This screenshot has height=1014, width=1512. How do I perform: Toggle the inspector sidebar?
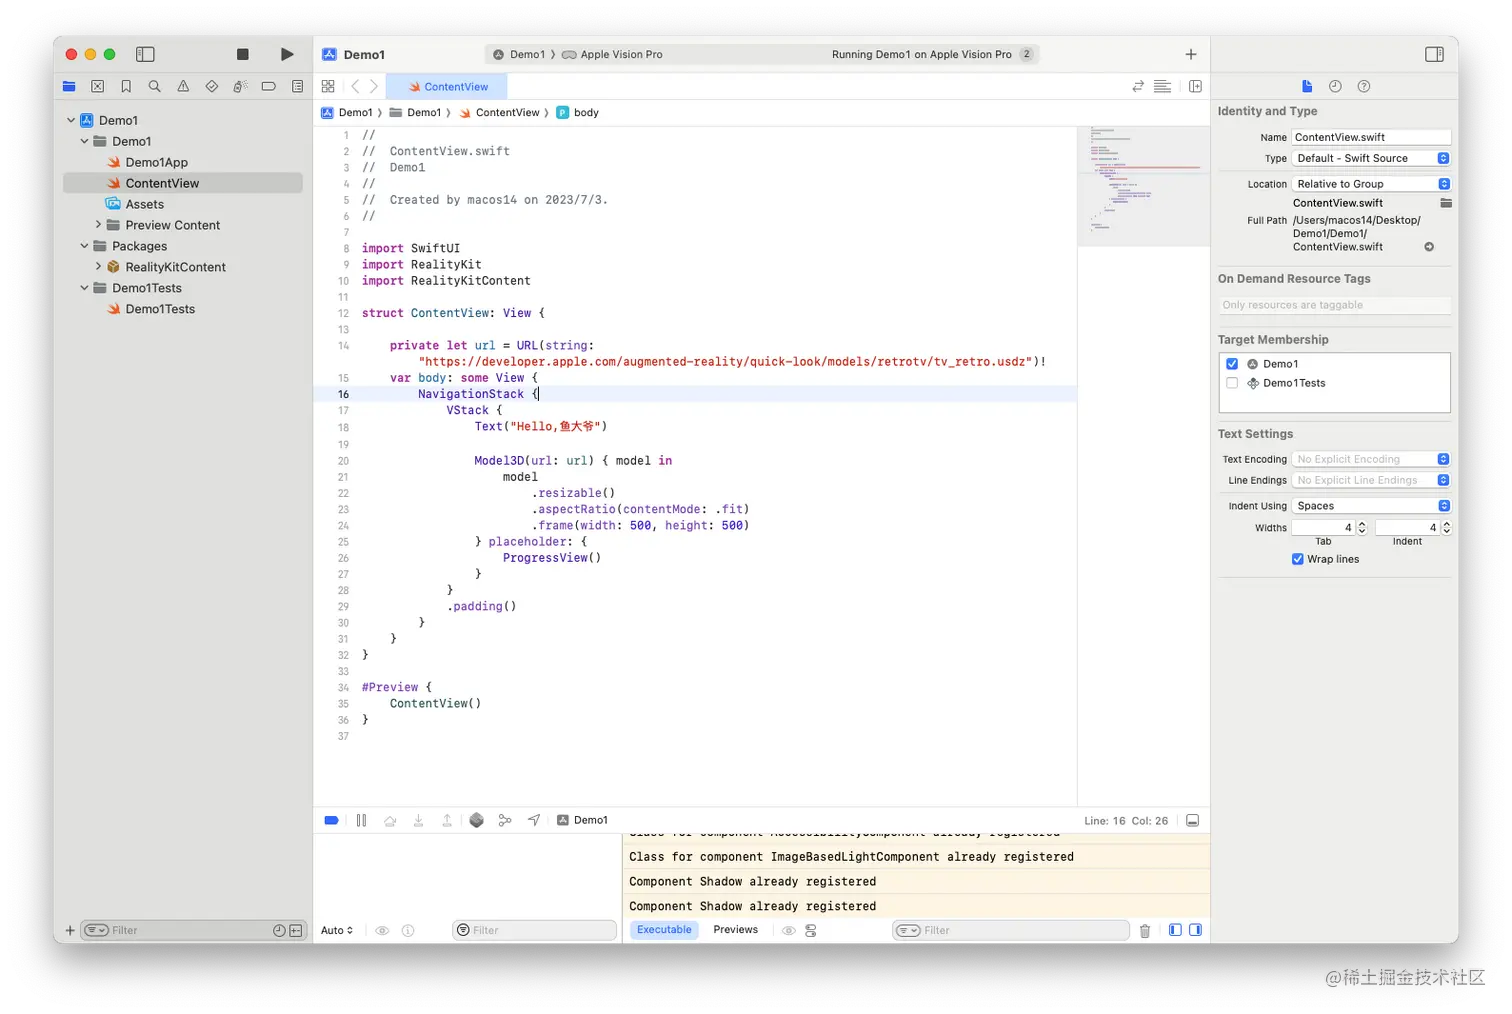[x=1434, y=54]
